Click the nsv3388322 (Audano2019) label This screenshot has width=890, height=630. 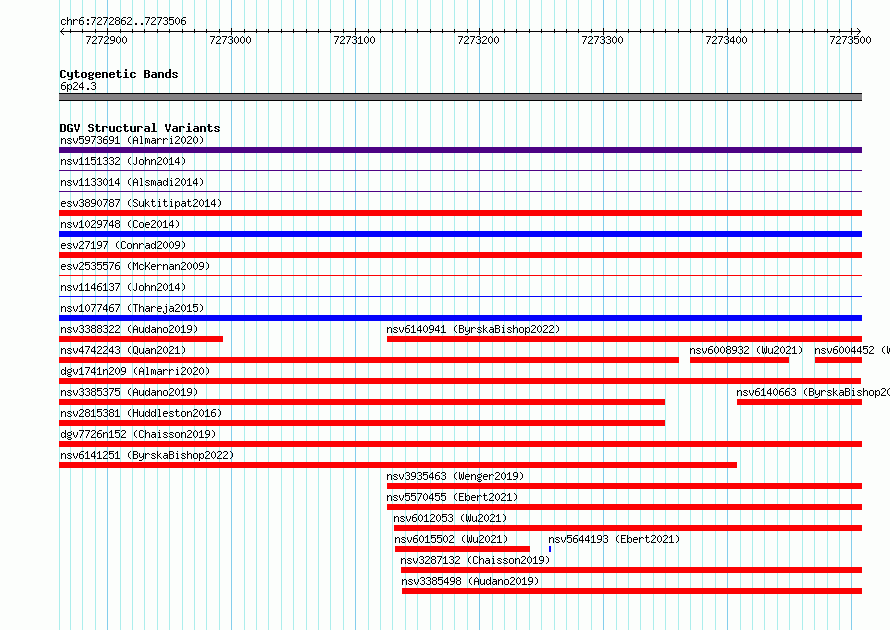click(129, 329)
